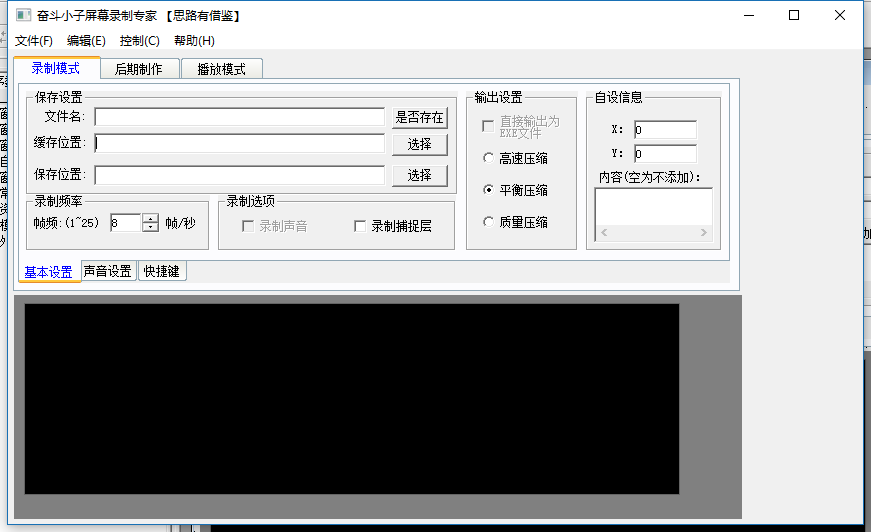The image size is (871, 532).
Task: Click the 帧频 value field
Action: point(126,223)
